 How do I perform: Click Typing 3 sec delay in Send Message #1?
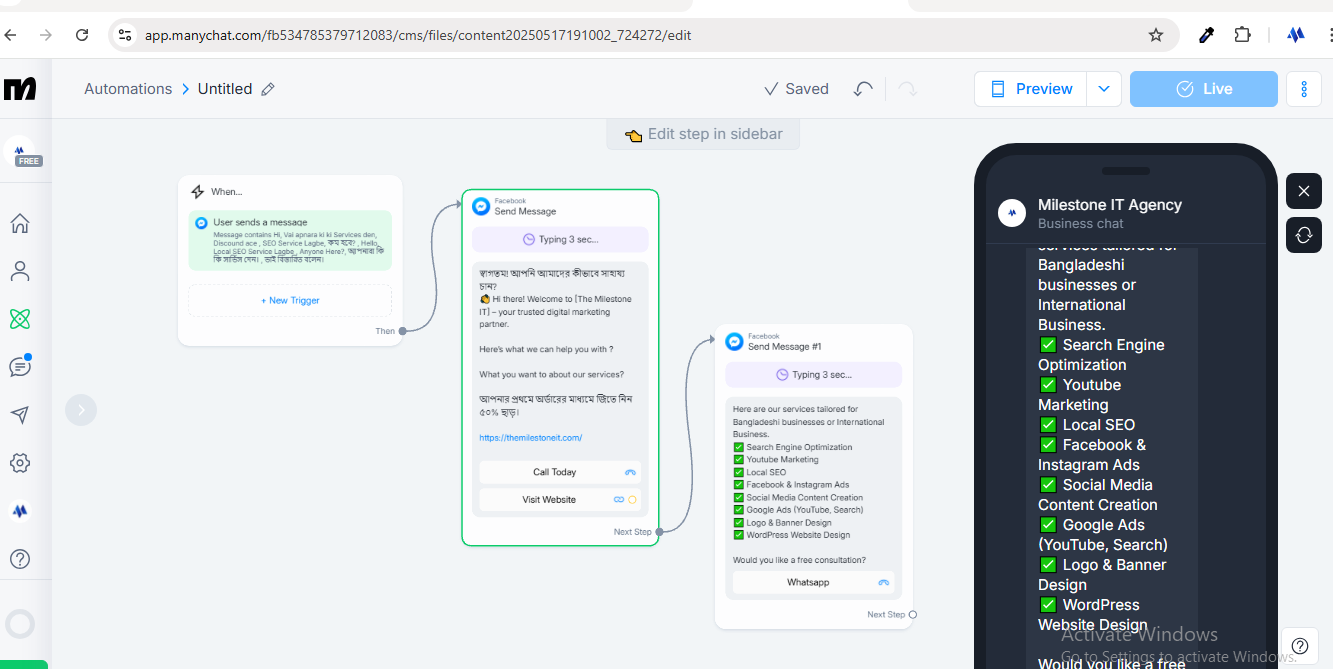pos(814,374)
